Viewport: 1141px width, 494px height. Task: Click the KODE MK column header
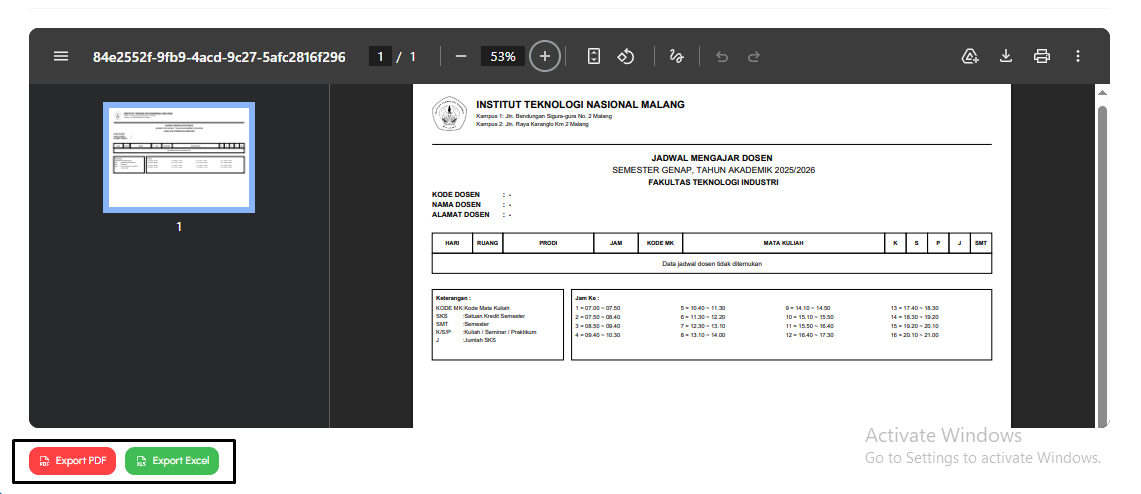click(x=661, y=243)
